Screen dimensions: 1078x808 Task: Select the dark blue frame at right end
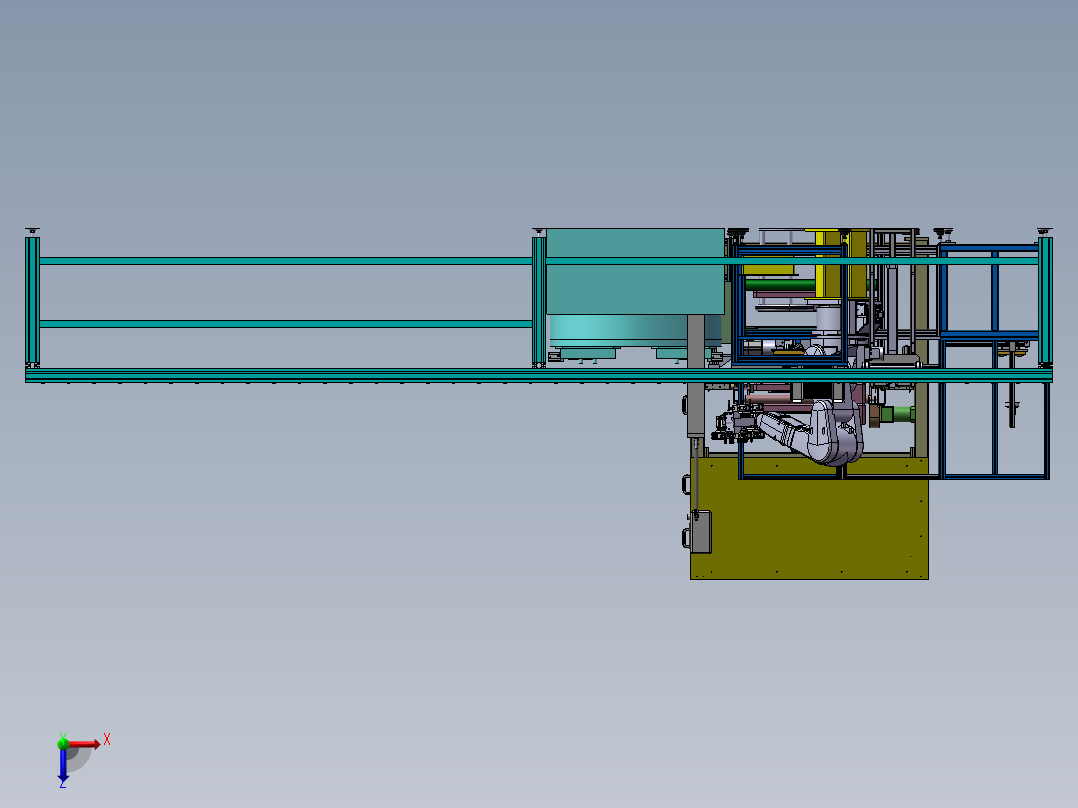(993, 361)
